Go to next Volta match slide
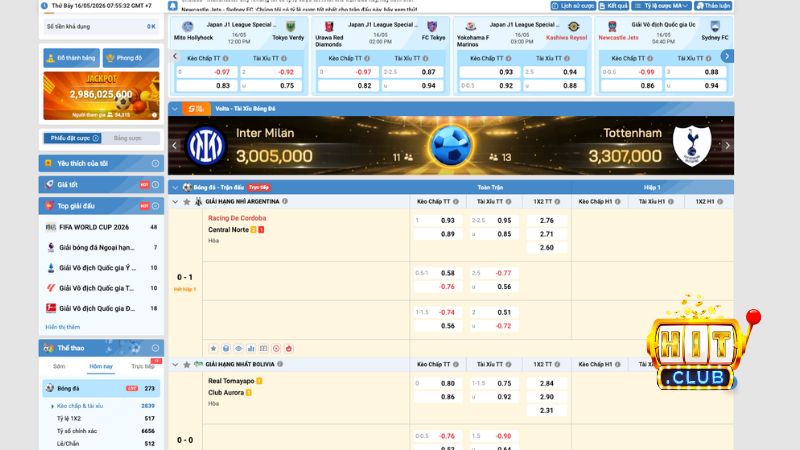This screenshot has width=800, height=450. click(x=728, y=145)
